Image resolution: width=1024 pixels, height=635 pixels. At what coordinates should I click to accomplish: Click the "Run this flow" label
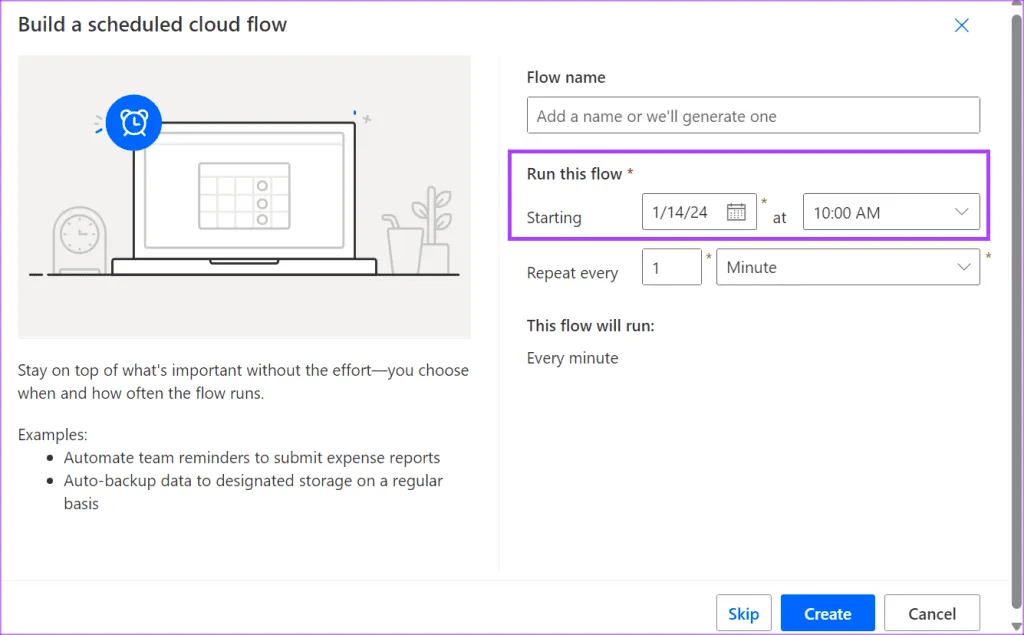[574, 174]
